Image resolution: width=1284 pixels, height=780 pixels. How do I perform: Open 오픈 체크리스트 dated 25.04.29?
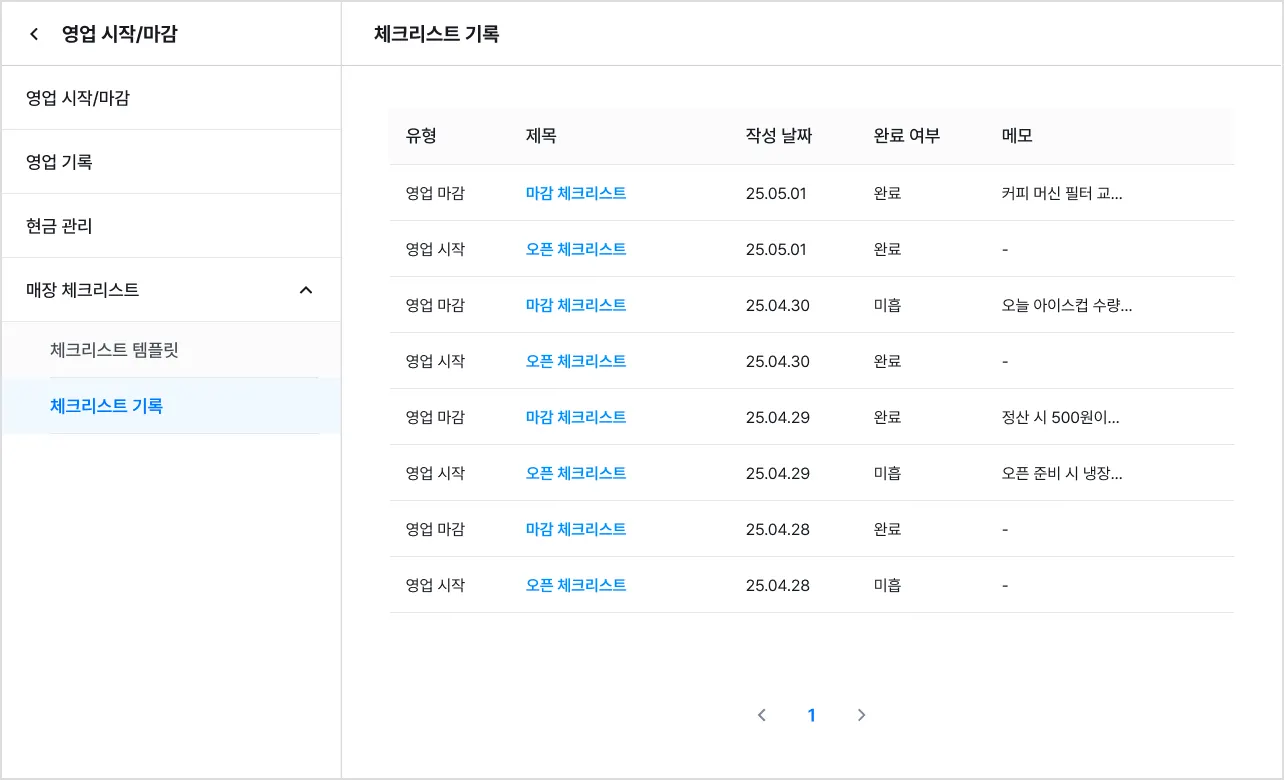point(576,473)
